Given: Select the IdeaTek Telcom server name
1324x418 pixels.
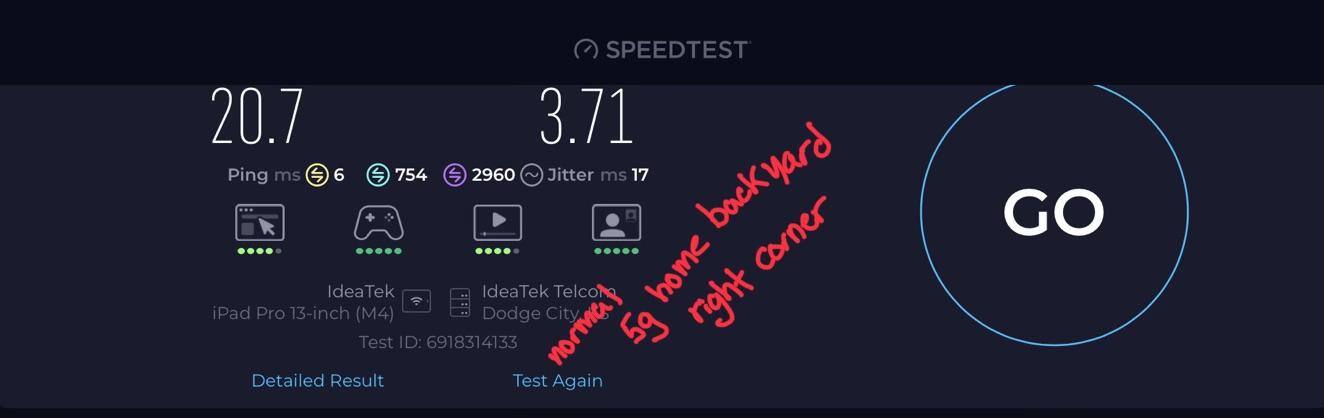Looking at the screenshot, I should coord(546,291).
